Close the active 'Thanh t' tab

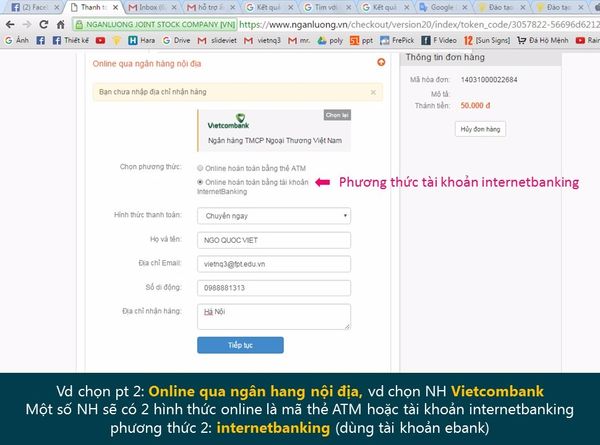click(116, 7)
